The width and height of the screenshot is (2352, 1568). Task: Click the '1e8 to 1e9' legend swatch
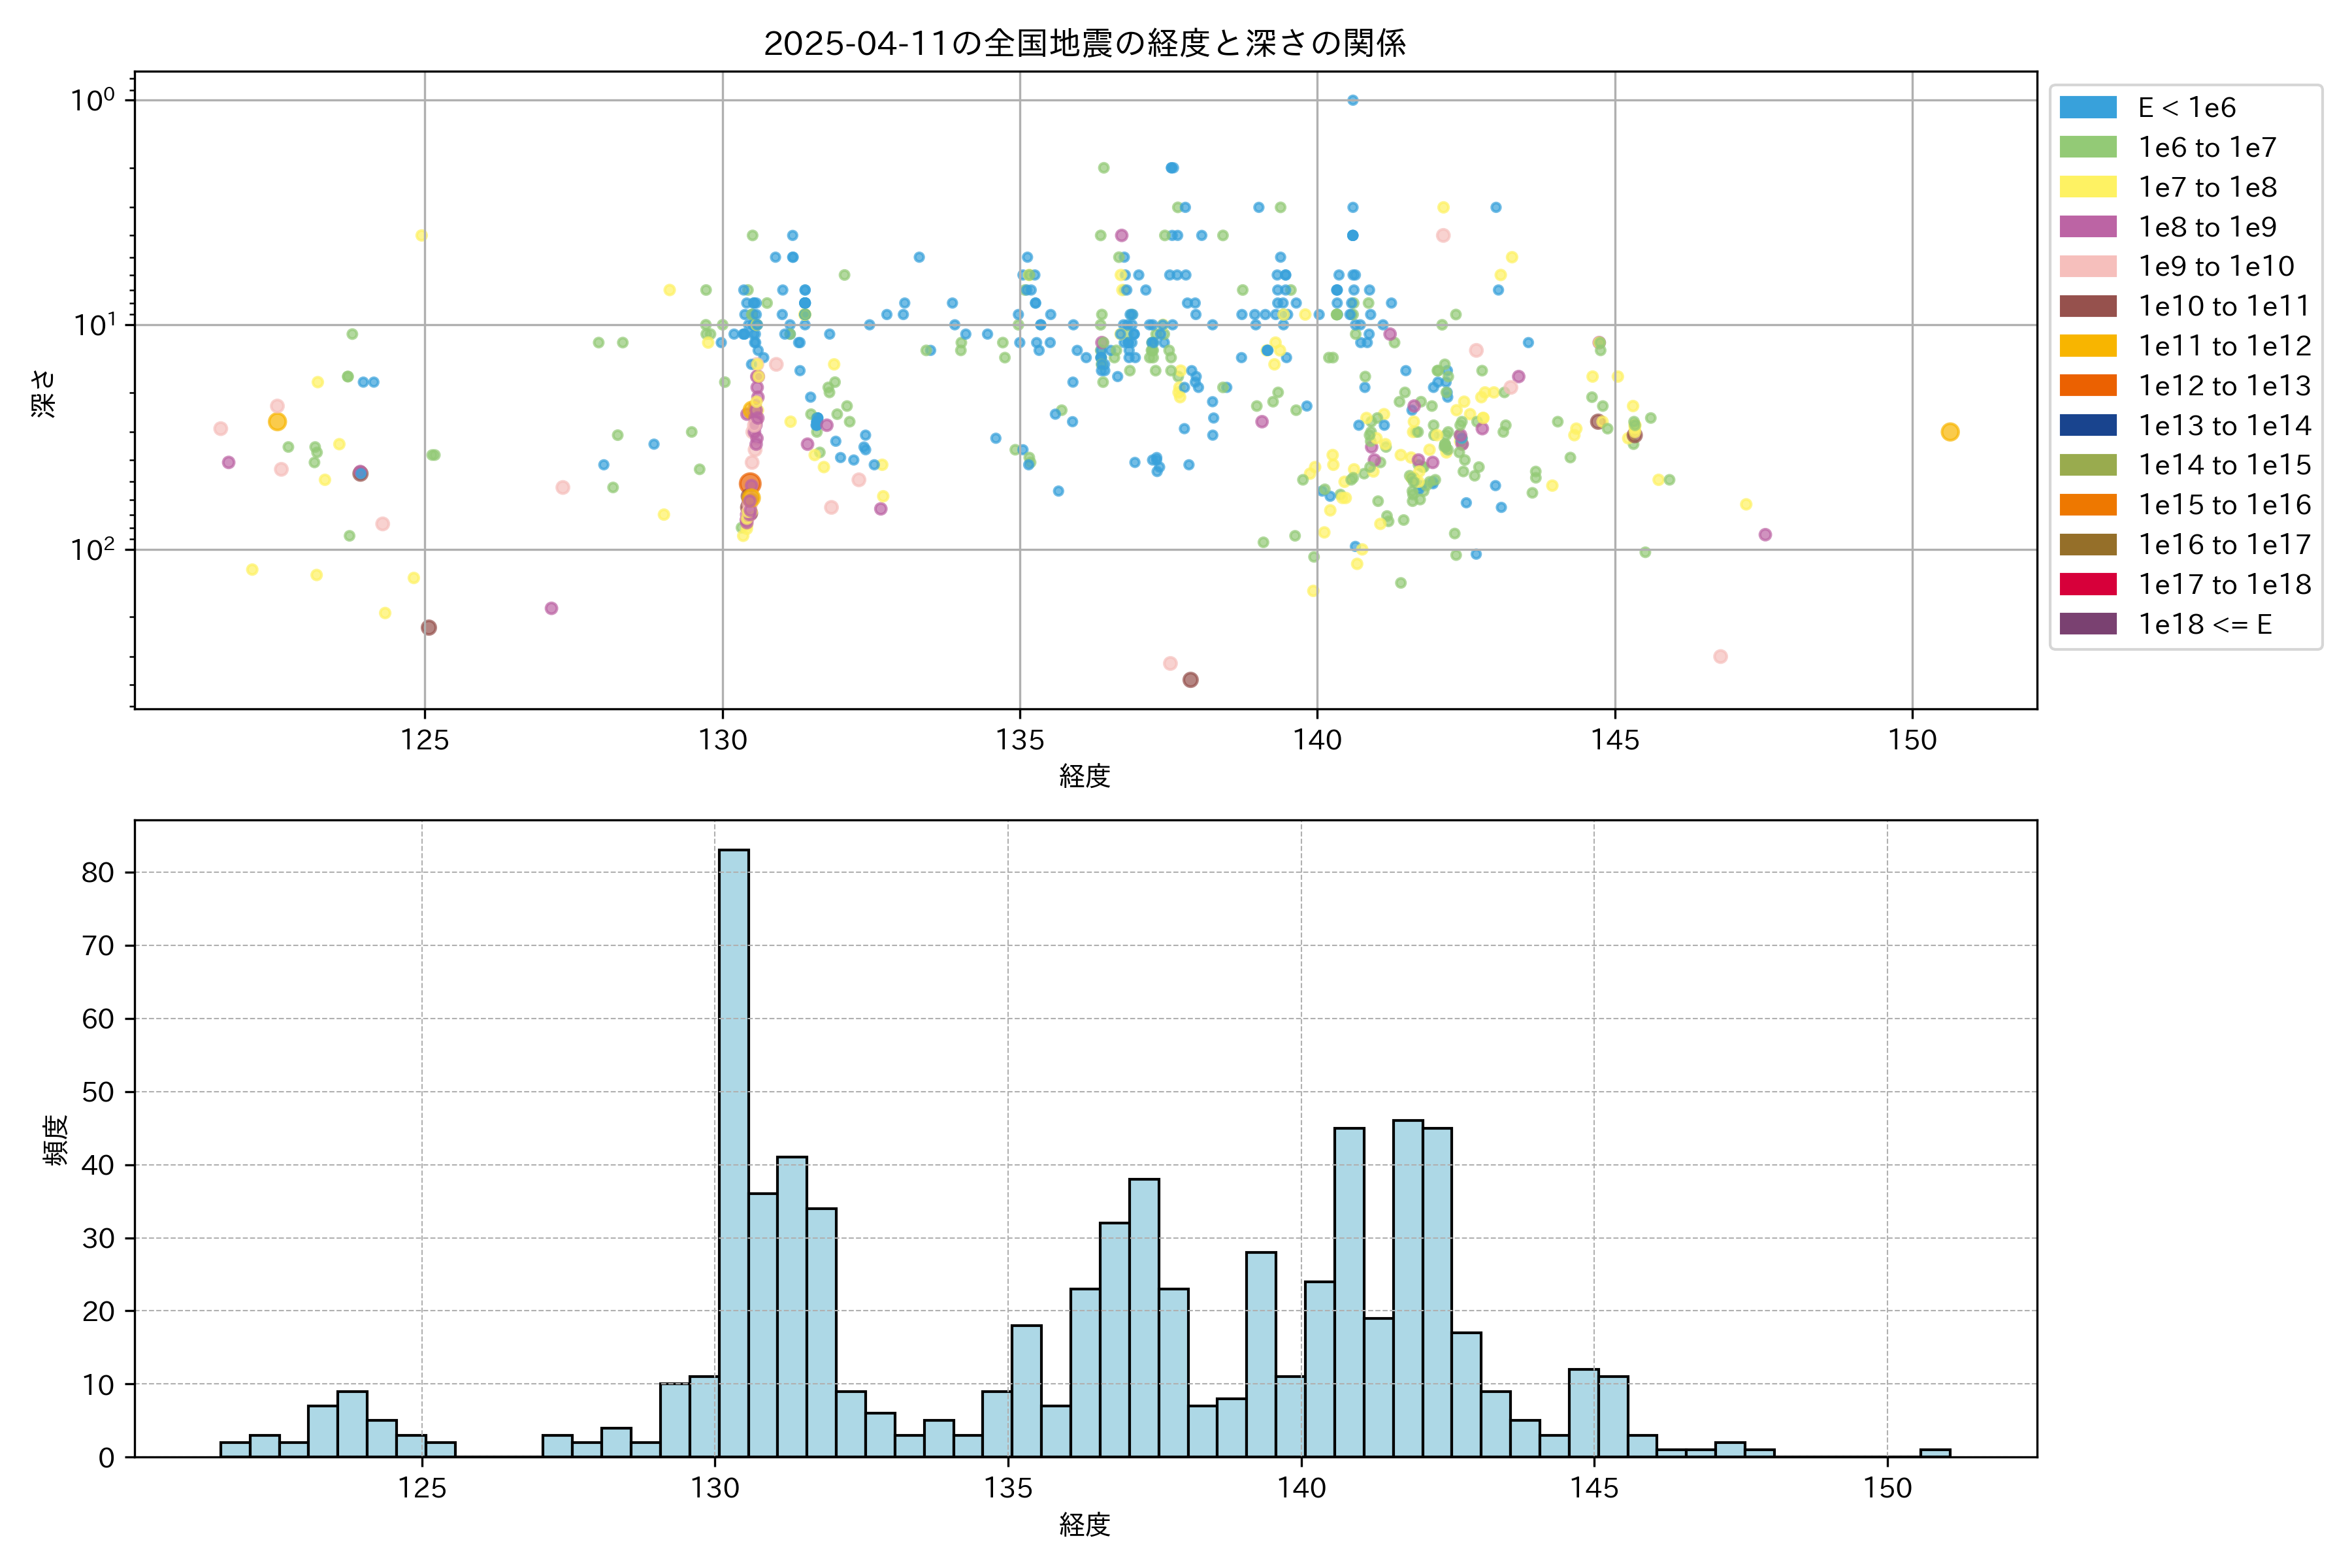coord(2087,227)
